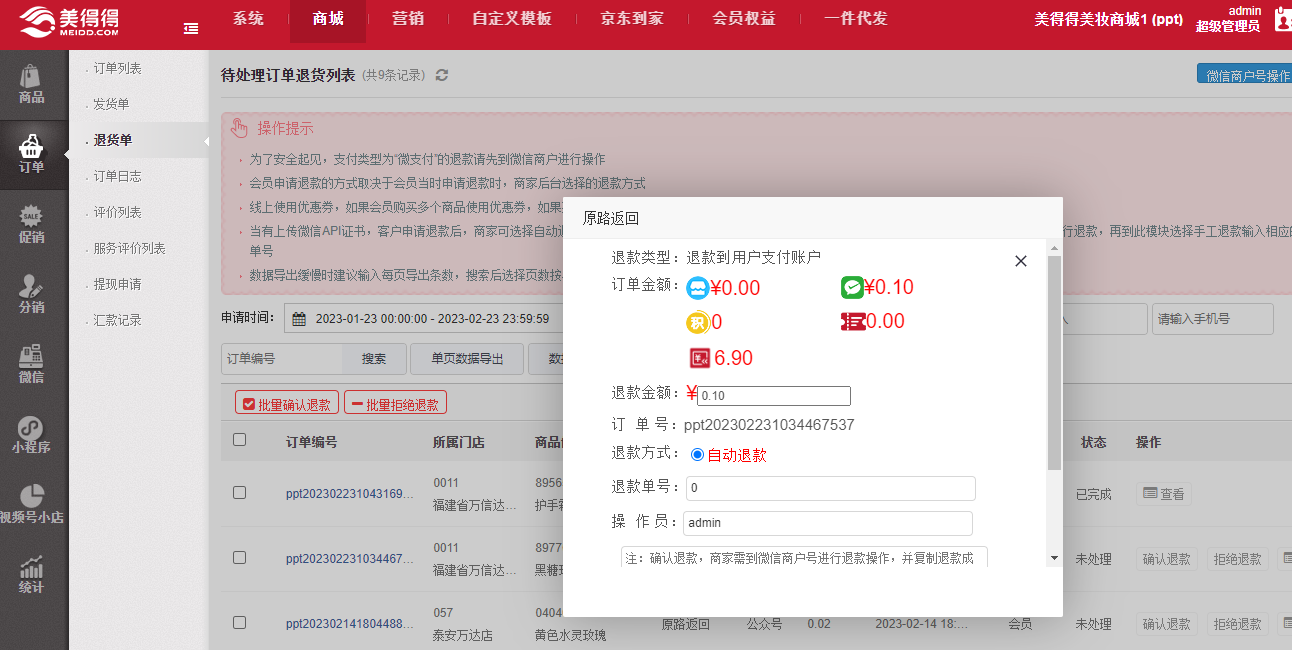Click the red card icon next to 6.90
This screenshot has width=1292, height=650.
700,358
